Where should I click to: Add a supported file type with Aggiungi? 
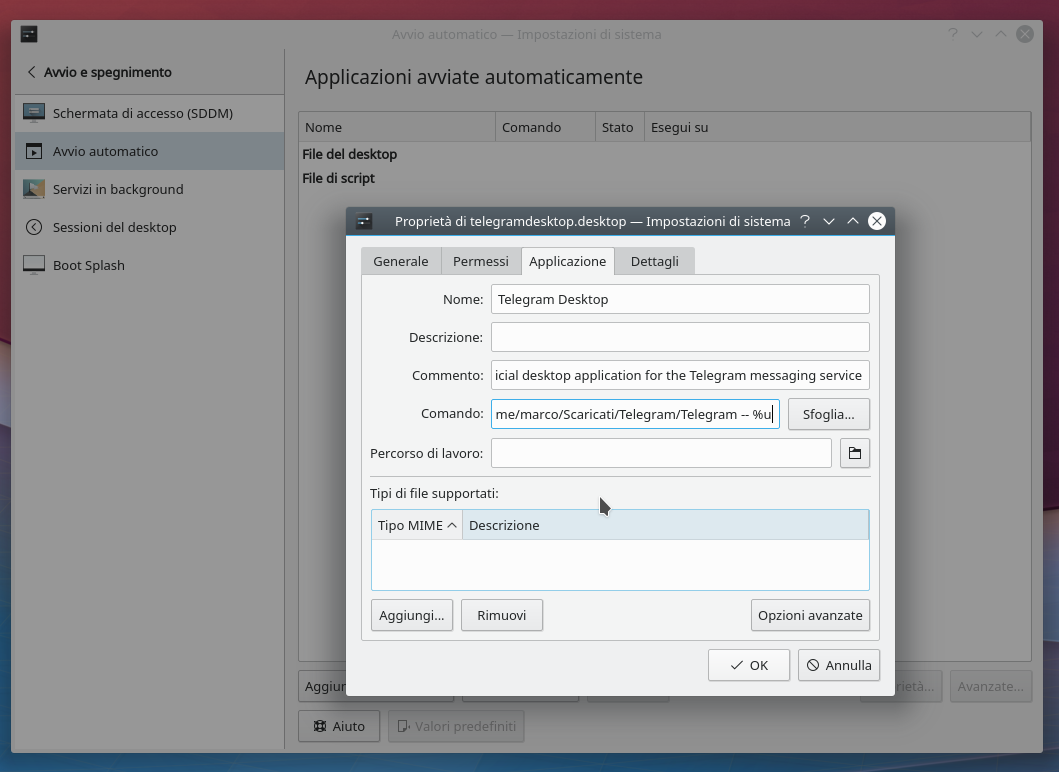pyautogui.click(x=412, y=615)
